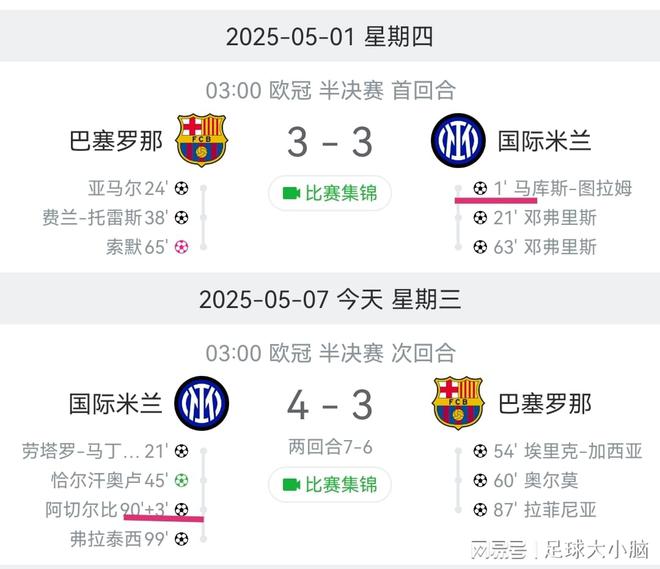Click Inter Milan crest in second-leg match
The image size is (660, 569).
coord(202,402)
